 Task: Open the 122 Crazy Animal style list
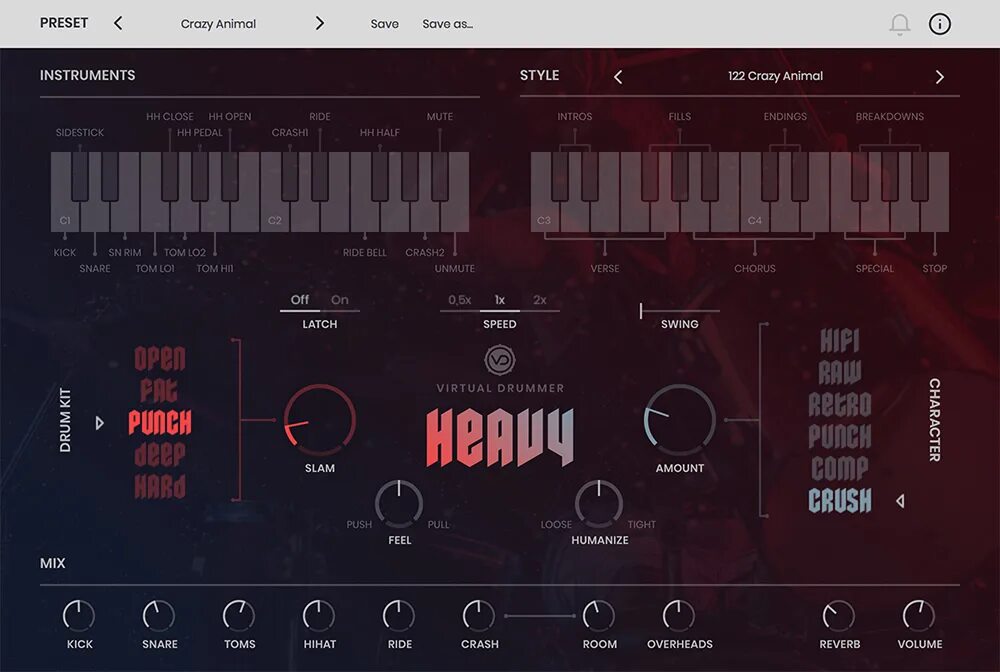point(776,76)
